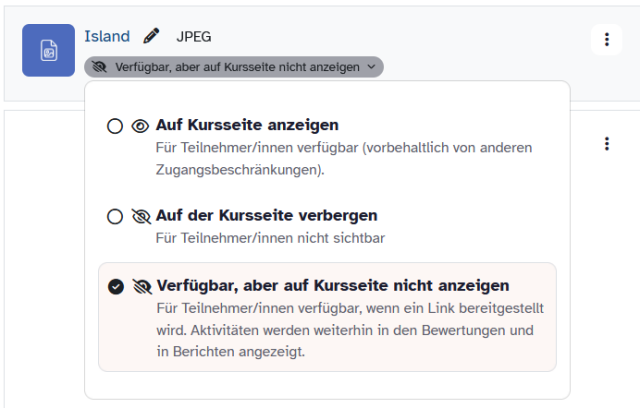
Task: Open the Island resource link
Action: (107, 37)
